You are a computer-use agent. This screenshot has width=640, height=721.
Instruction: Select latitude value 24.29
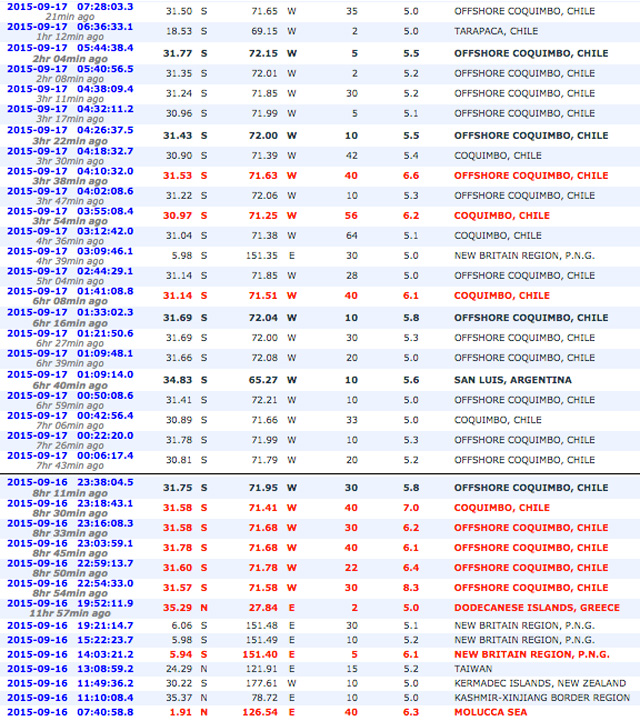pyautogui.click(x=179, y=669)
